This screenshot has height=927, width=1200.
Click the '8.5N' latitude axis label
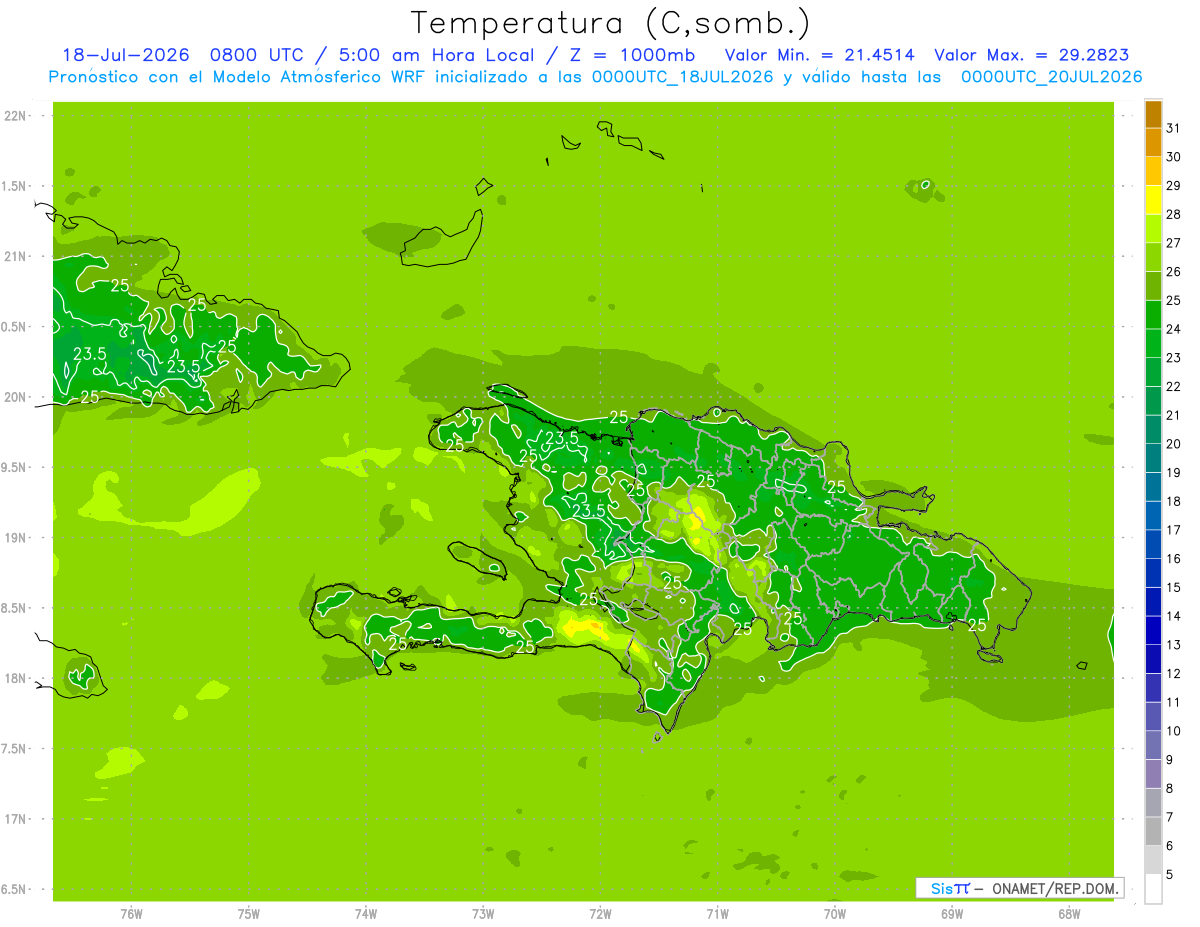pyautogui.click(x=15, y=608)
